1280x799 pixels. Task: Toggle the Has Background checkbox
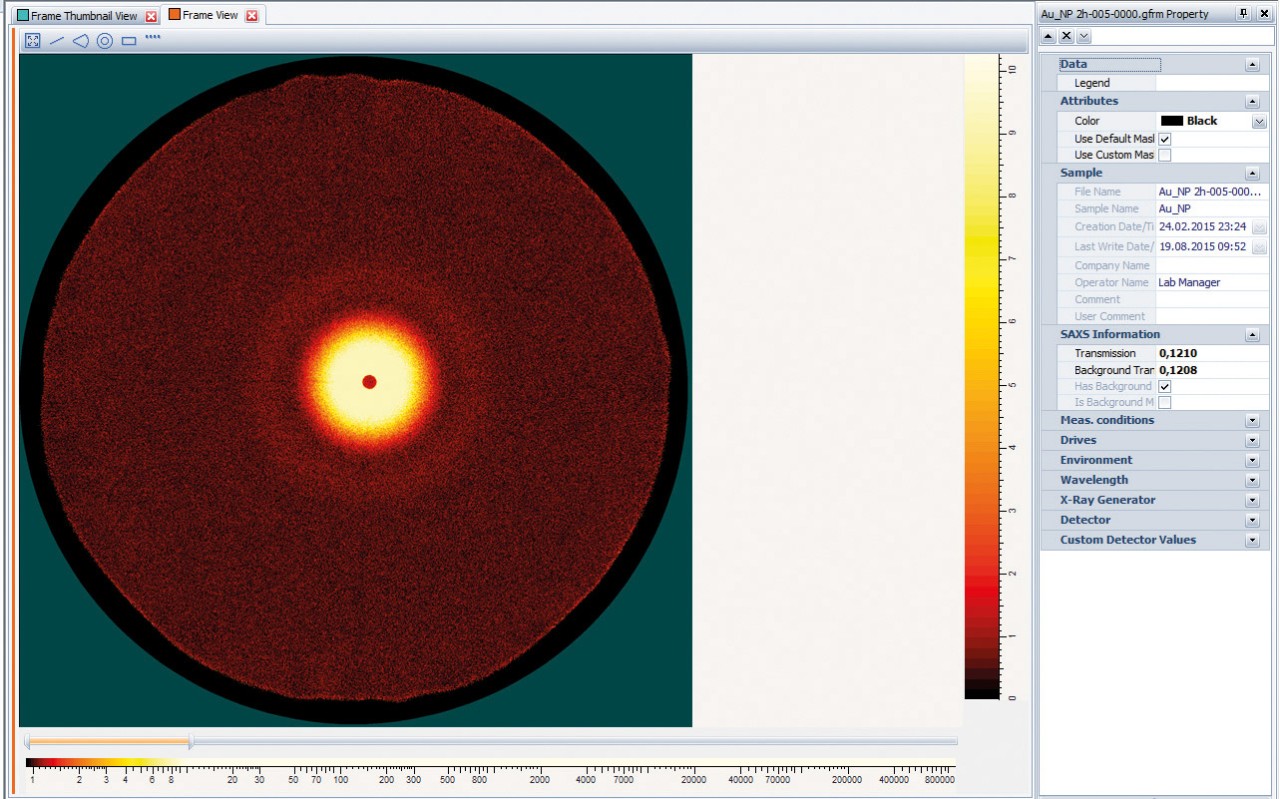click(x=1164, y=386)
